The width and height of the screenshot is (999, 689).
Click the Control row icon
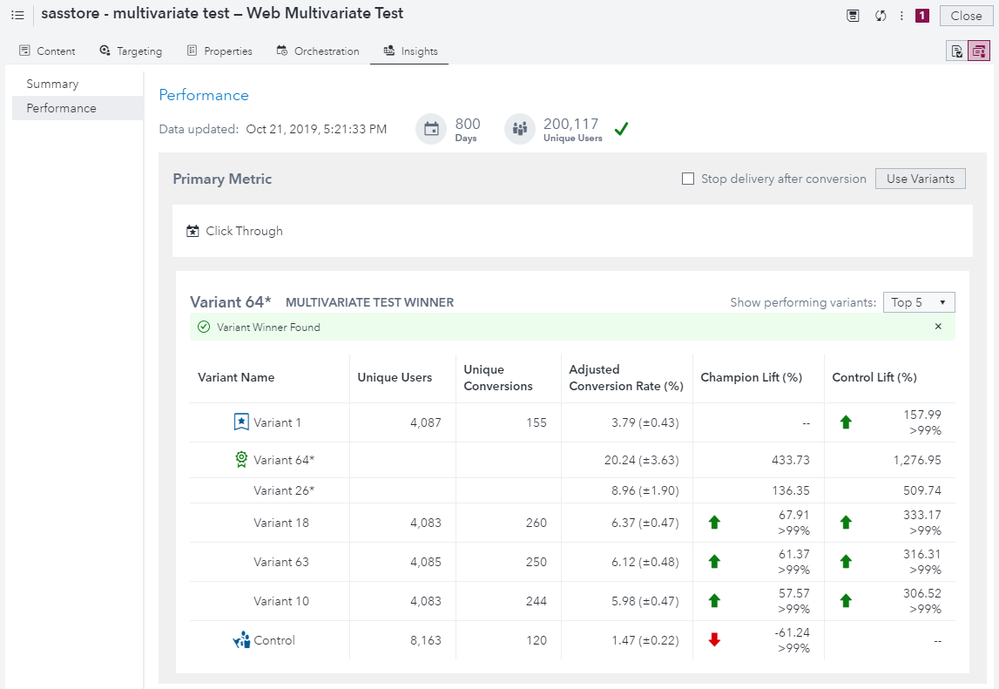point(241,640)
